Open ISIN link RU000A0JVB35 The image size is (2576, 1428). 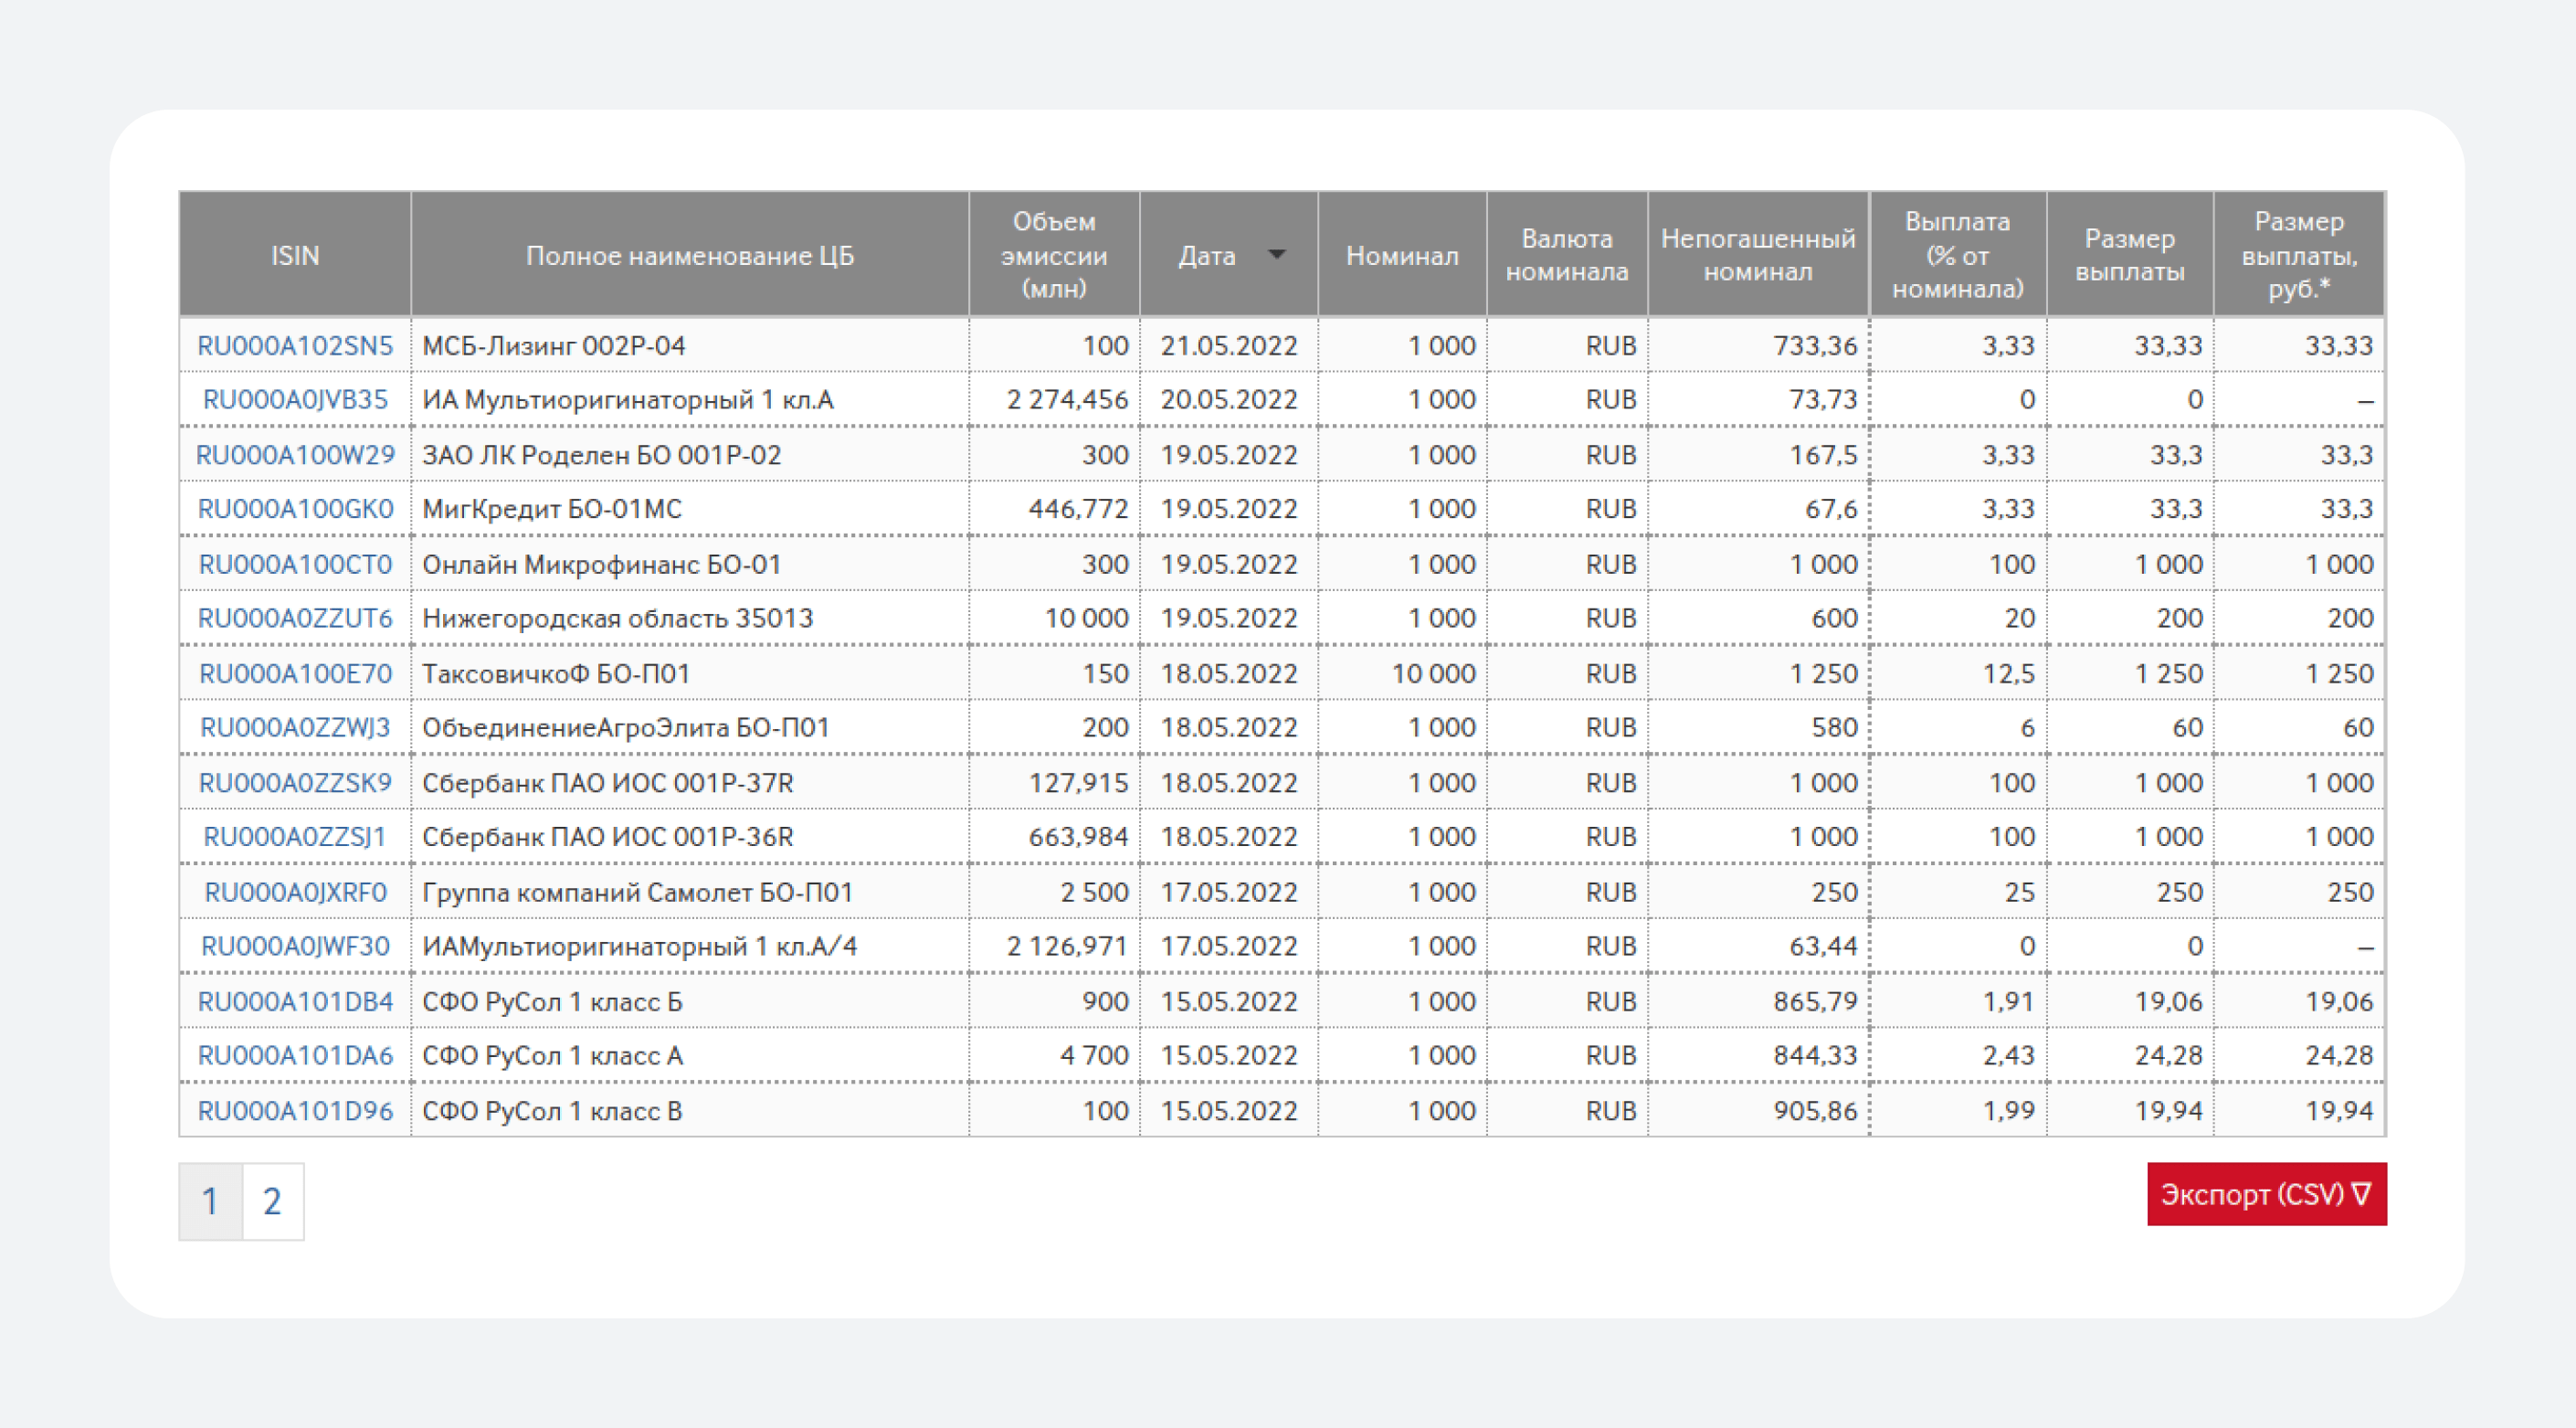point(295,400)
